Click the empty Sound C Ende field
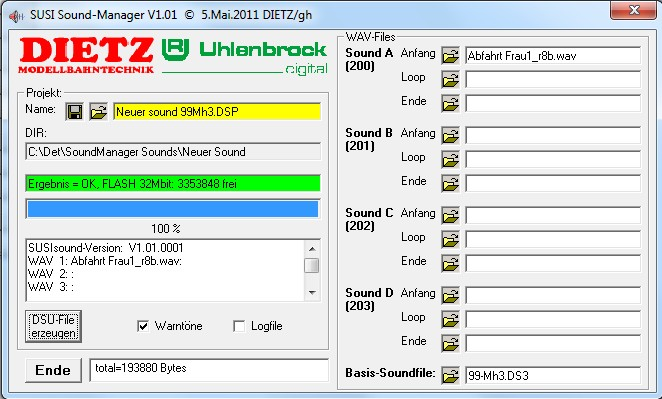The height and width of the screenshot is (399, 662). (x=553, y=263)
